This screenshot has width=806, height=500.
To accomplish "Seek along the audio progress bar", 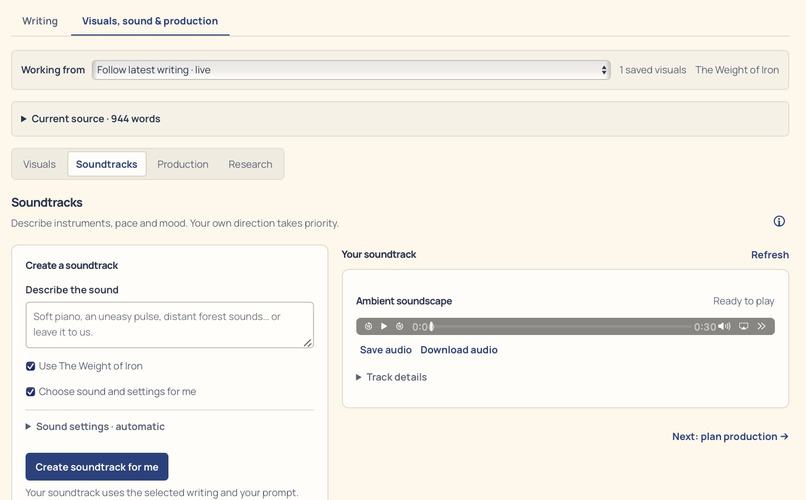I will (562, 326).
